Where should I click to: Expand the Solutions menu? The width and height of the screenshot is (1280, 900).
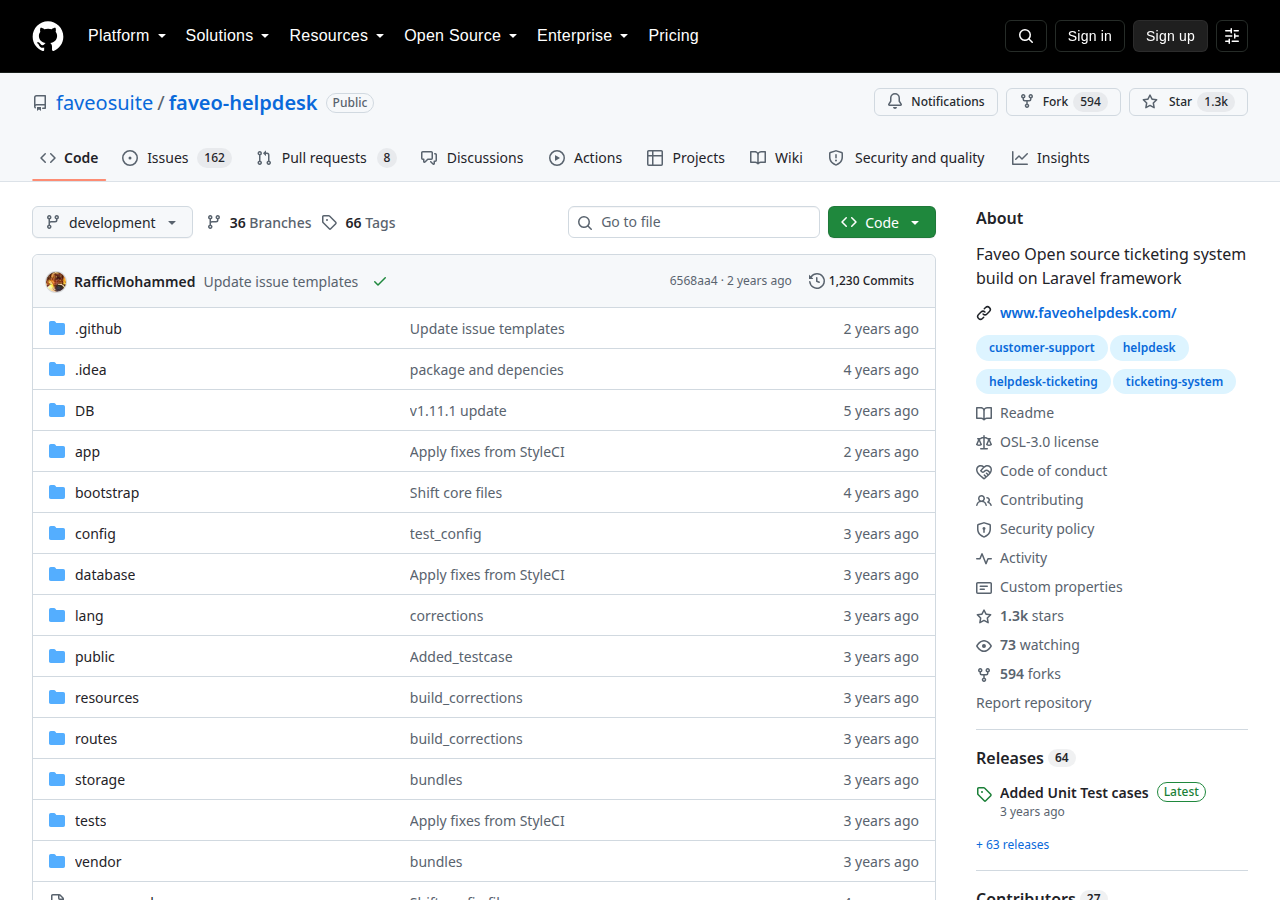click(227, 36)
